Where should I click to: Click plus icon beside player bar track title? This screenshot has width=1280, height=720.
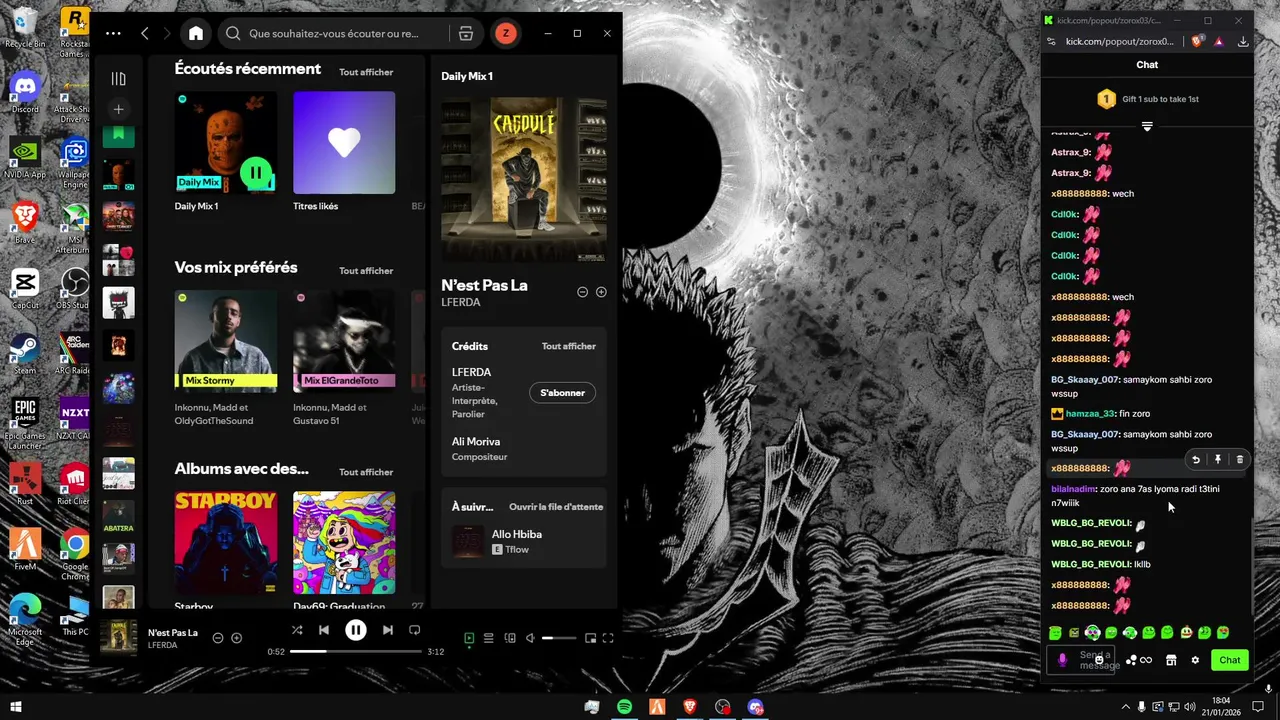click(237, 638)
